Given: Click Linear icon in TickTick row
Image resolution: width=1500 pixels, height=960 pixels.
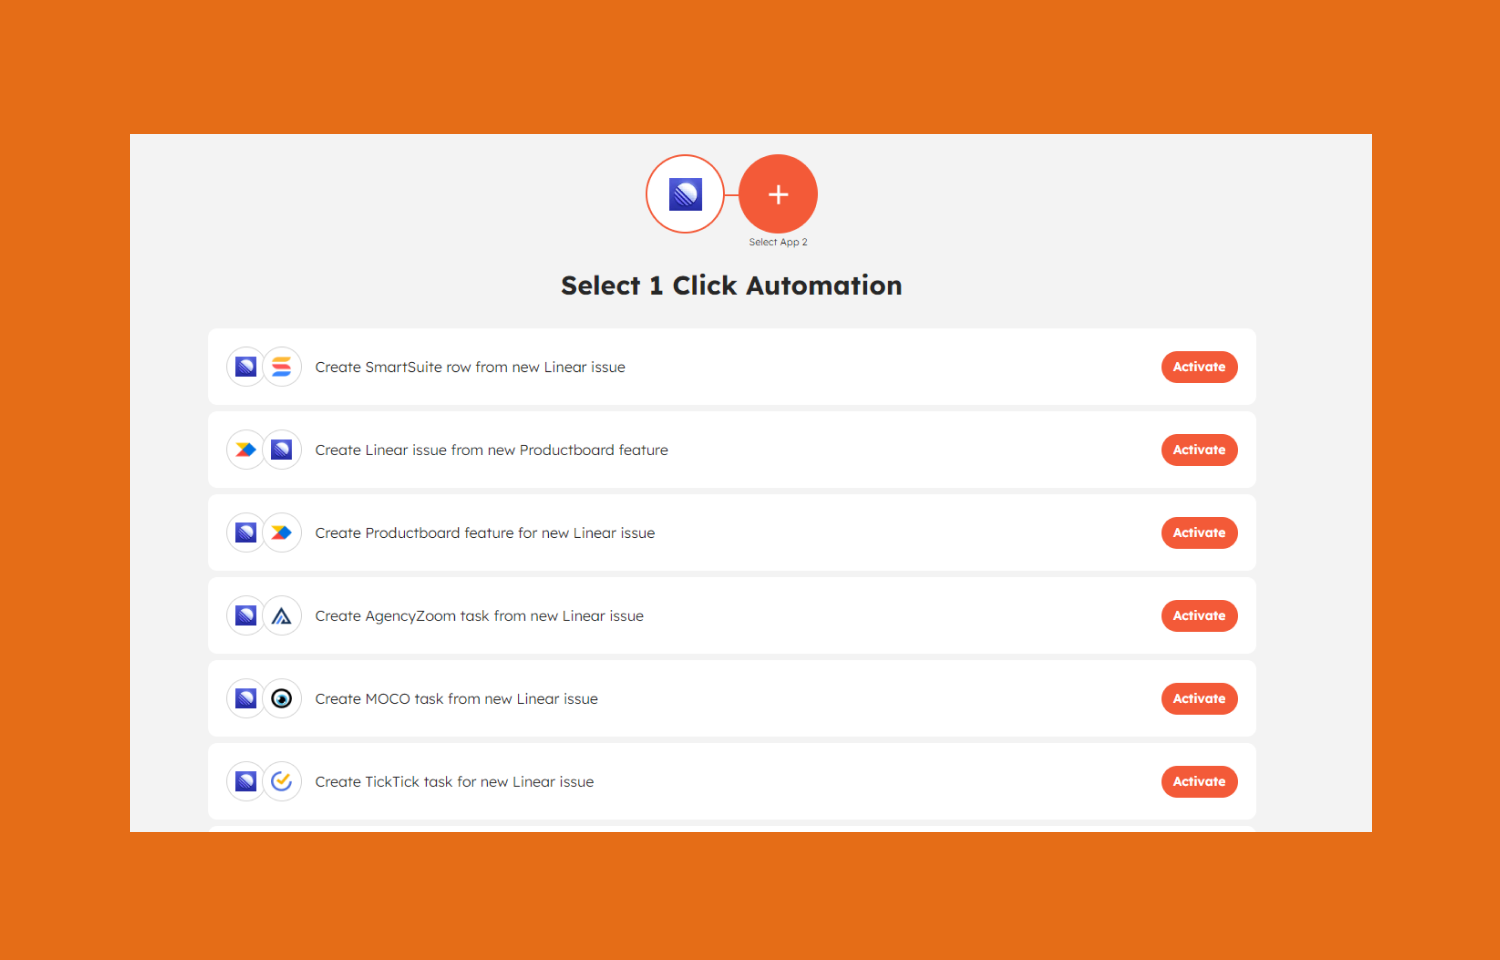Looking at the screenshot, I should (x=246, y=782).
